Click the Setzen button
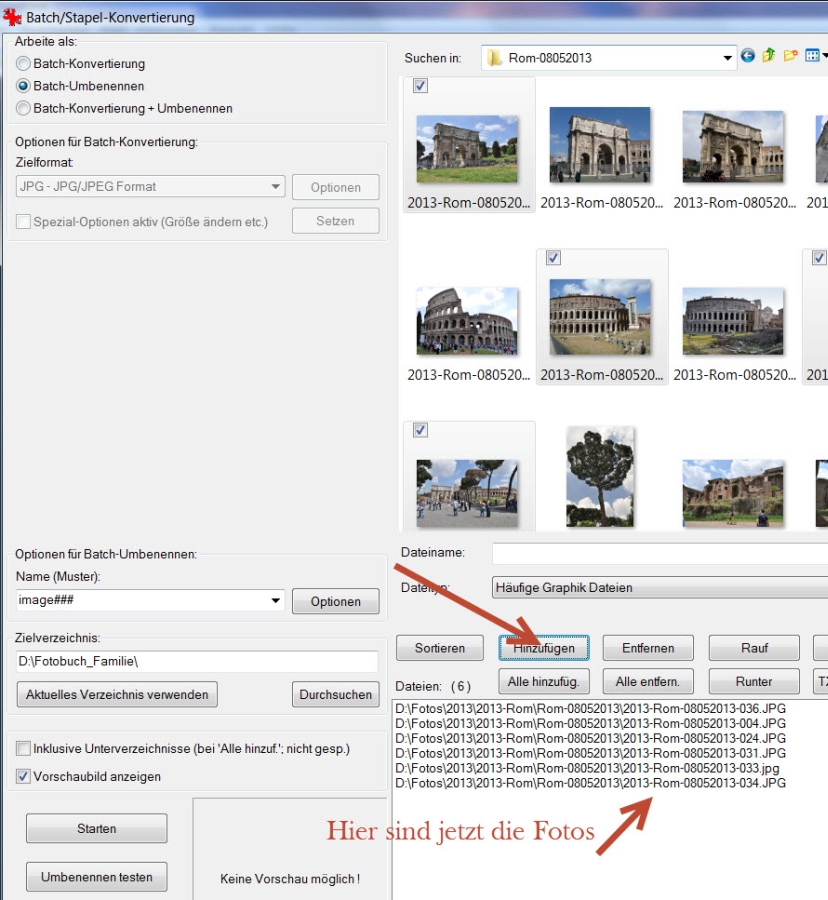 click(336, 221)
